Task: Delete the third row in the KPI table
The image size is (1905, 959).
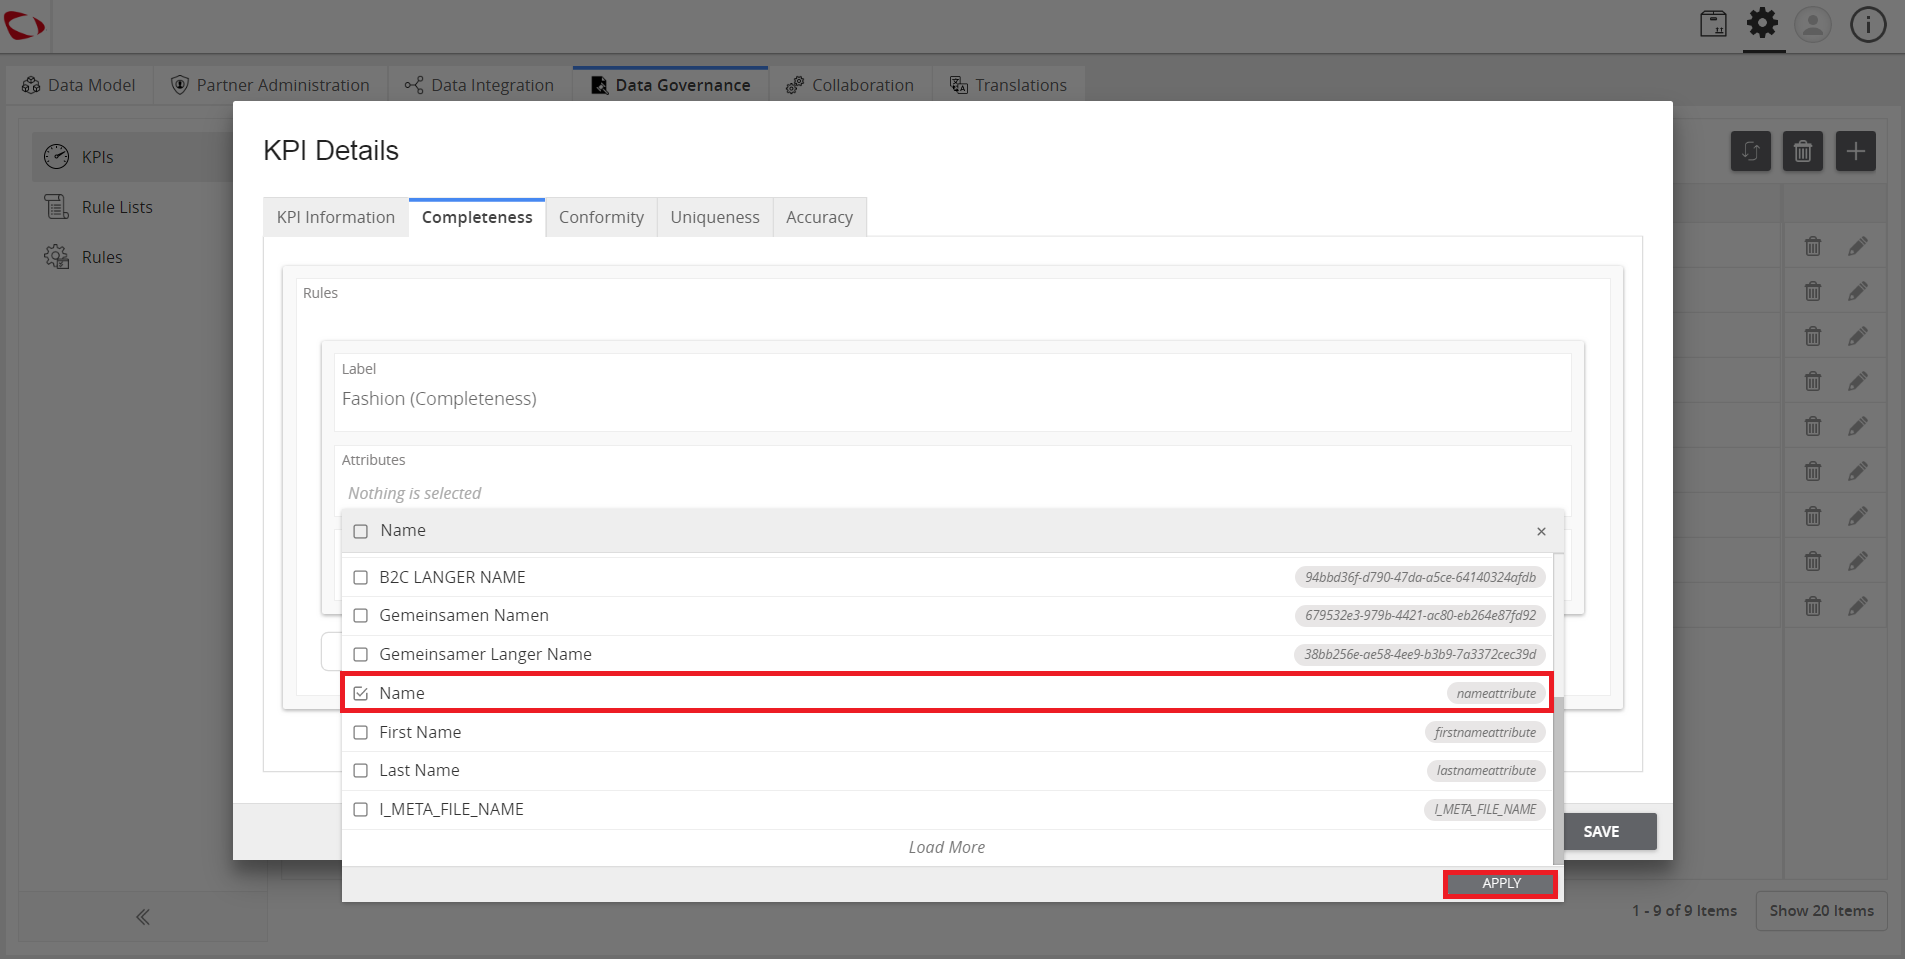Action: tap(1813, 336)
